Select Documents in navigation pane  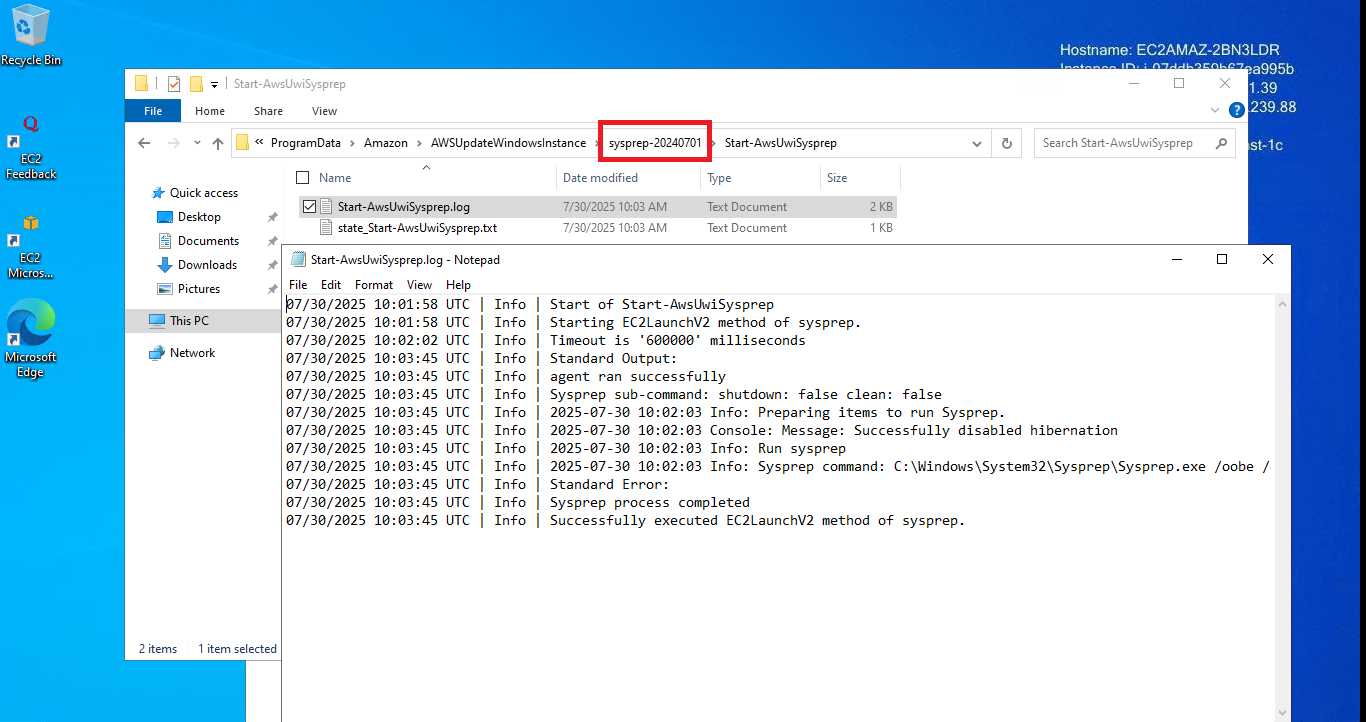click(x=208, y=241)
